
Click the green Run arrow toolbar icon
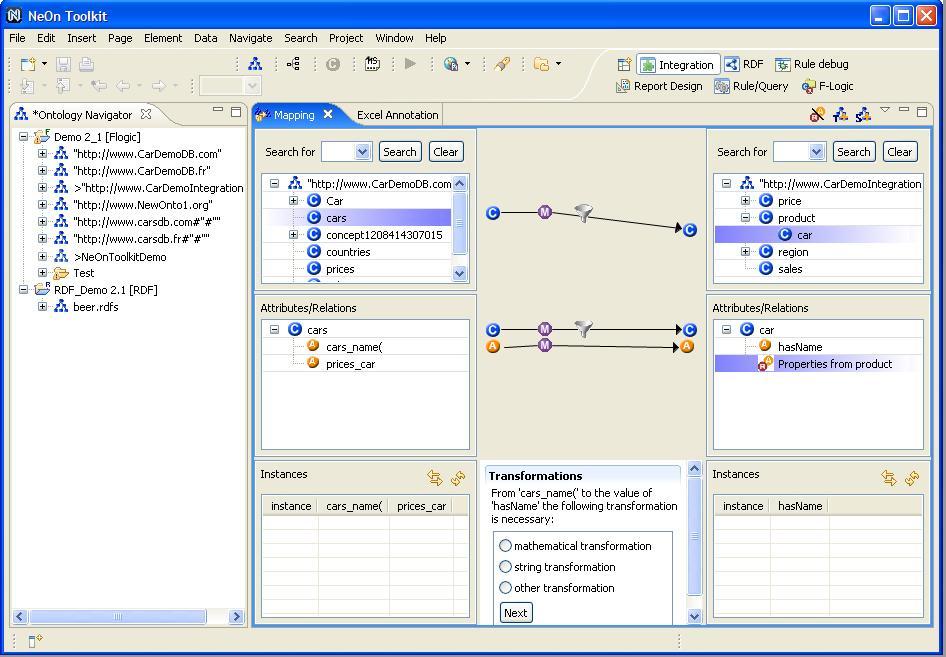[410, 64]
